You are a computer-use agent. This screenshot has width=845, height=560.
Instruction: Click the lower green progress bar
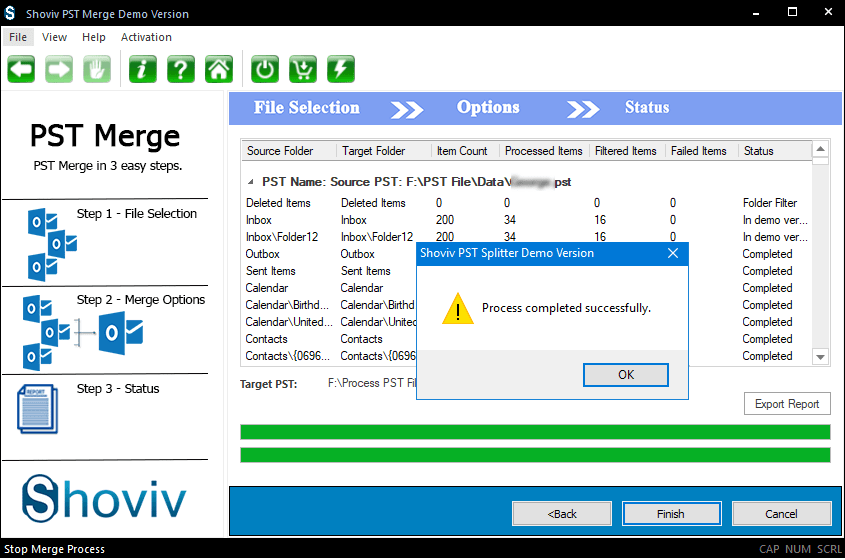[x=535, y=455]
